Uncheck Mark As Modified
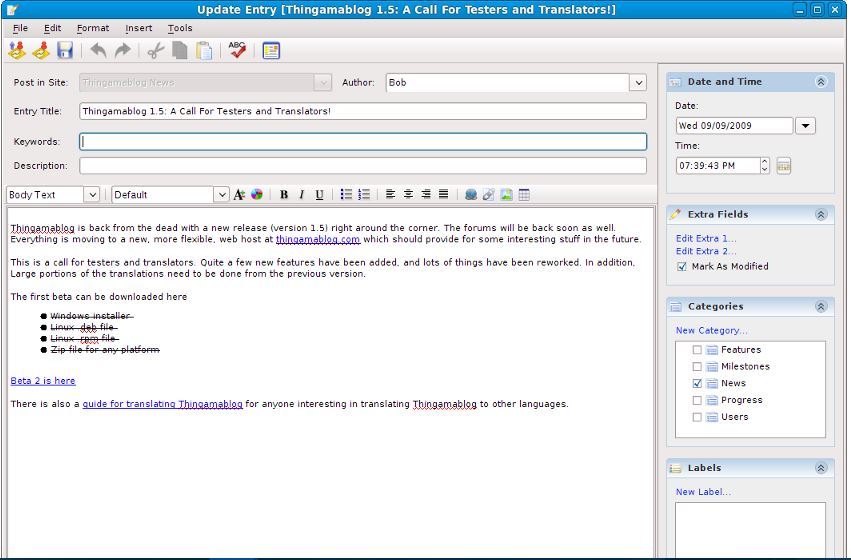 (x=682, y=266)
